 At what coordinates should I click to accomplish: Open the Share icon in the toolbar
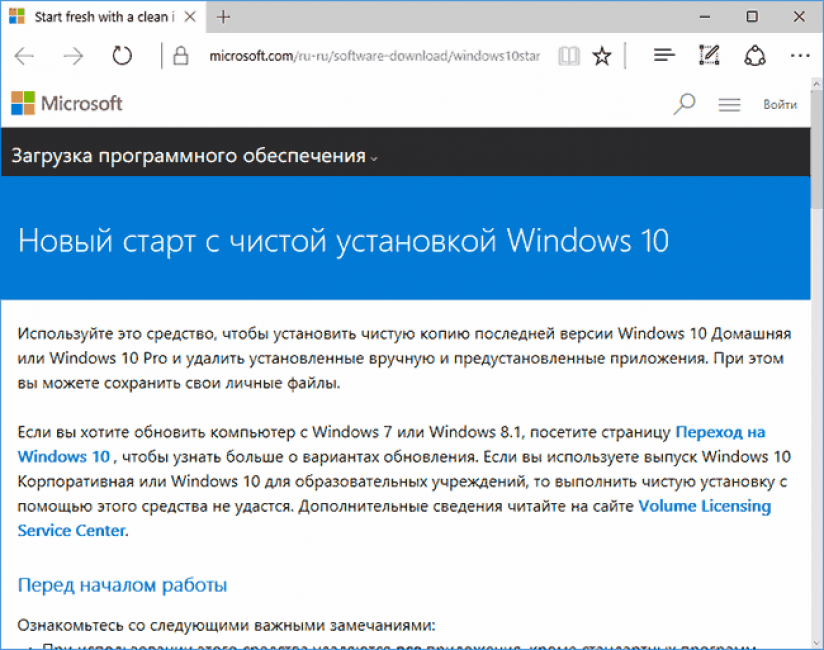755,55
